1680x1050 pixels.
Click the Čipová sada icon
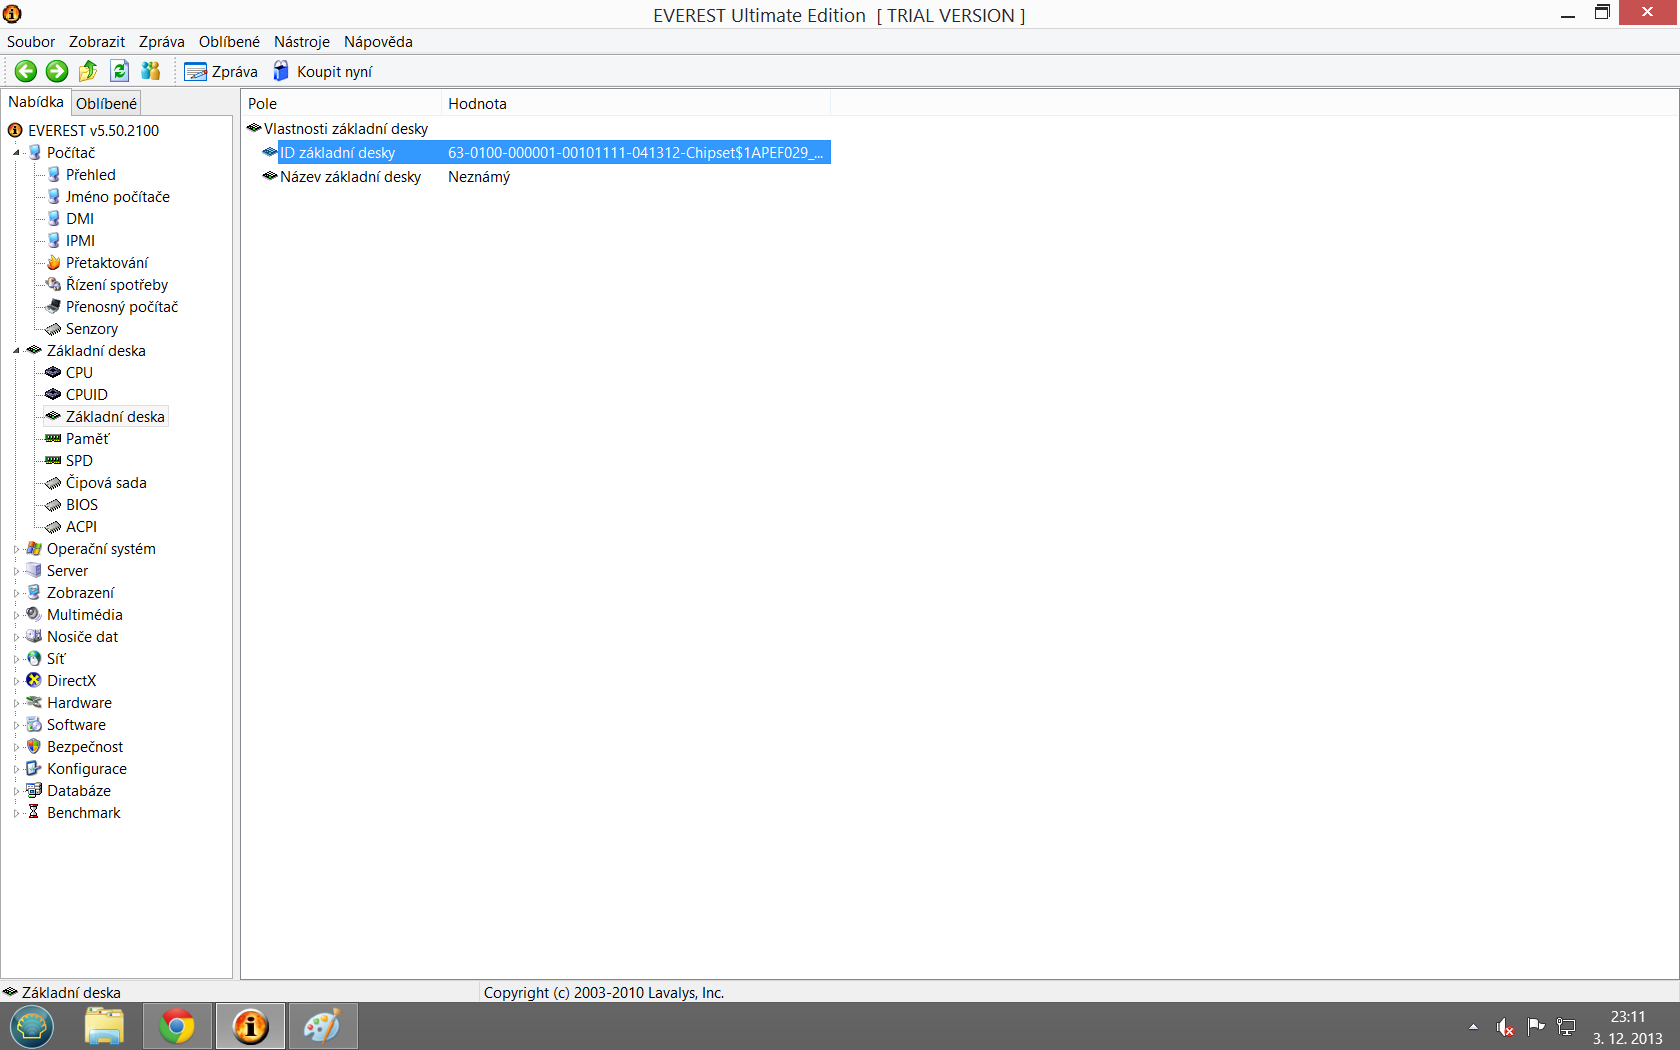coord(54,482)
